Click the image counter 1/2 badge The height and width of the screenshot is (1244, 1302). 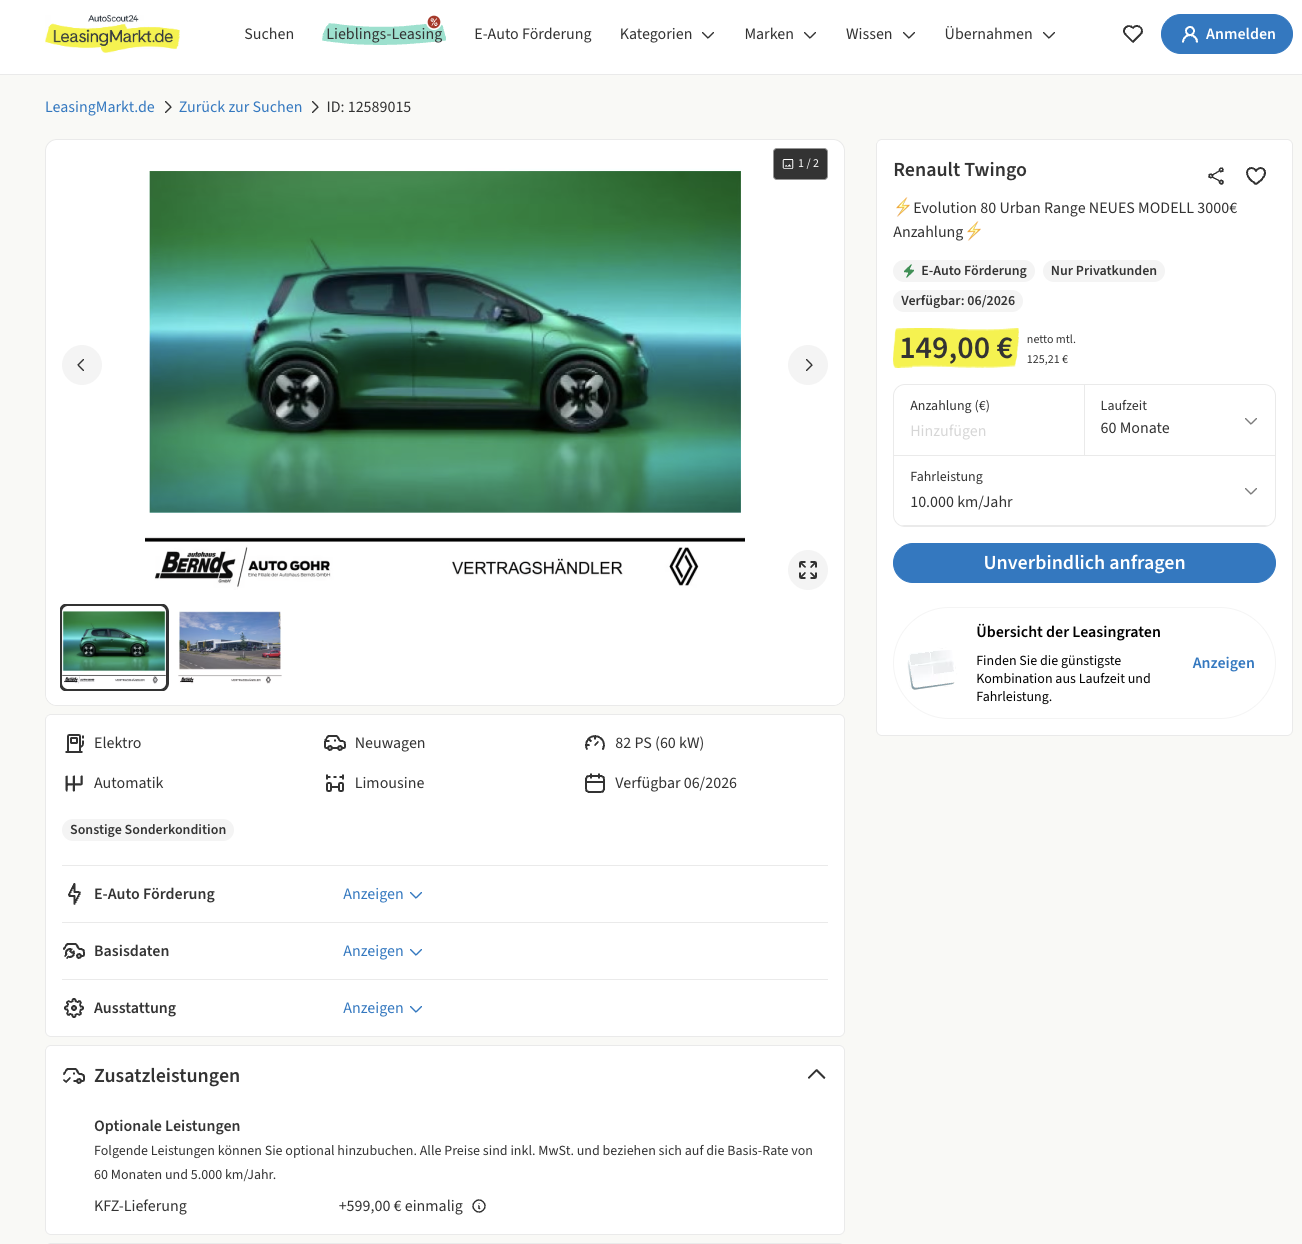pos(800,164)
